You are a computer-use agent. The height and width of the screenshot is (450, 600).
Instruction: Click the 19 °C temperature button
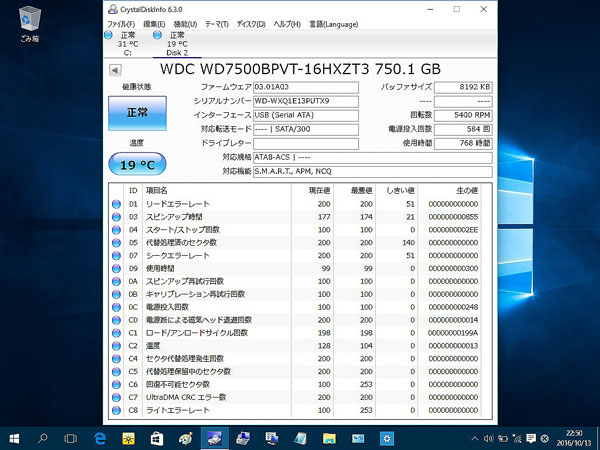(137, 165)
